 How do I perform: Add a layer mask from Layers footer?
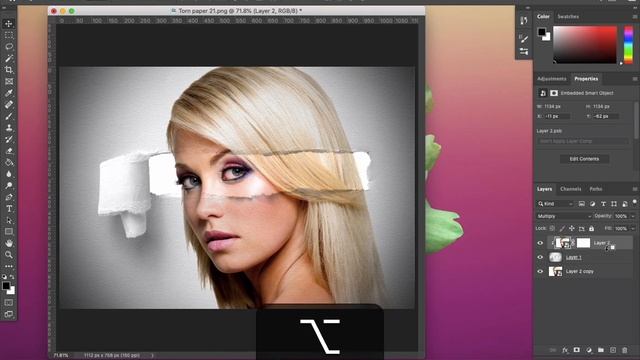point(577,350)
